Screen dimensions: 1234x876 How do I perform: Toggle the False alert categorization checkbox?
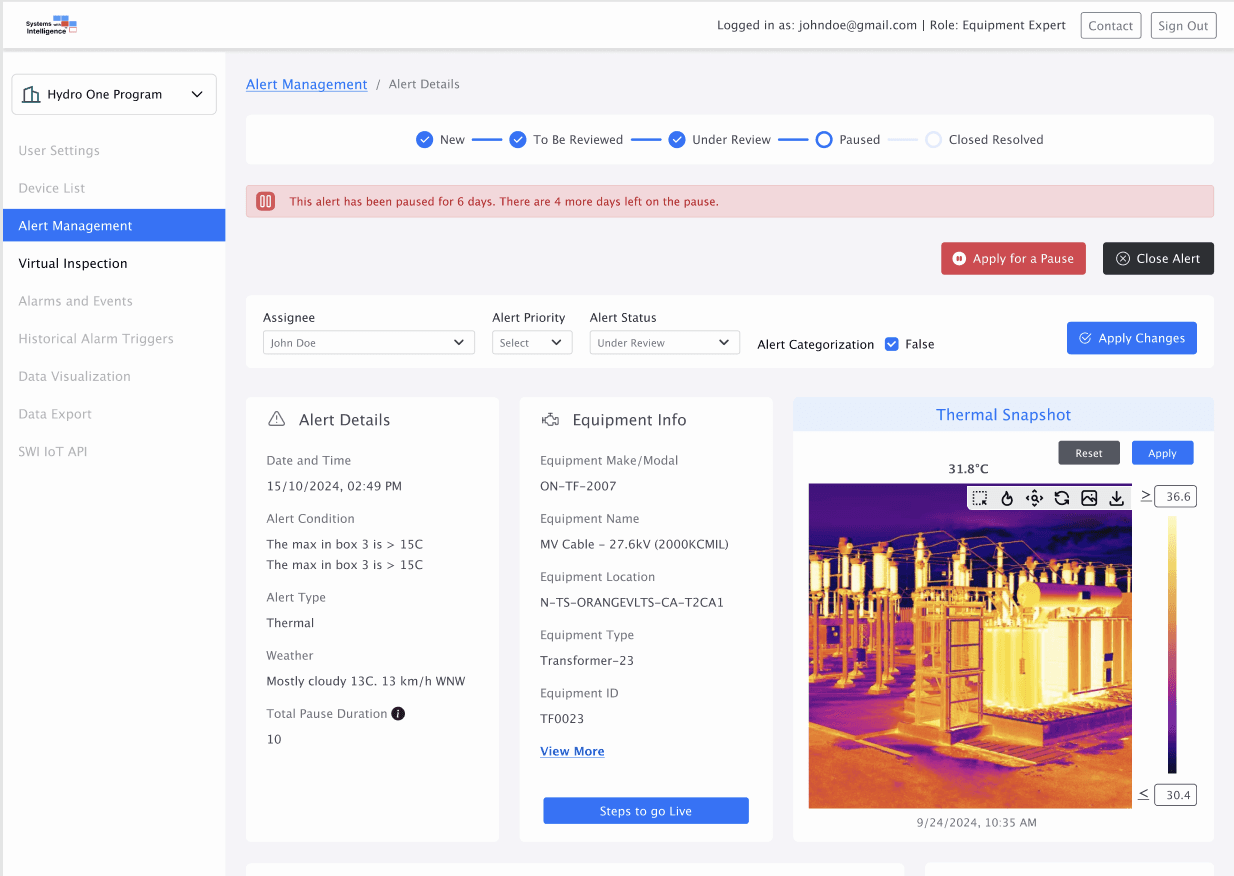tap(892, 344)
